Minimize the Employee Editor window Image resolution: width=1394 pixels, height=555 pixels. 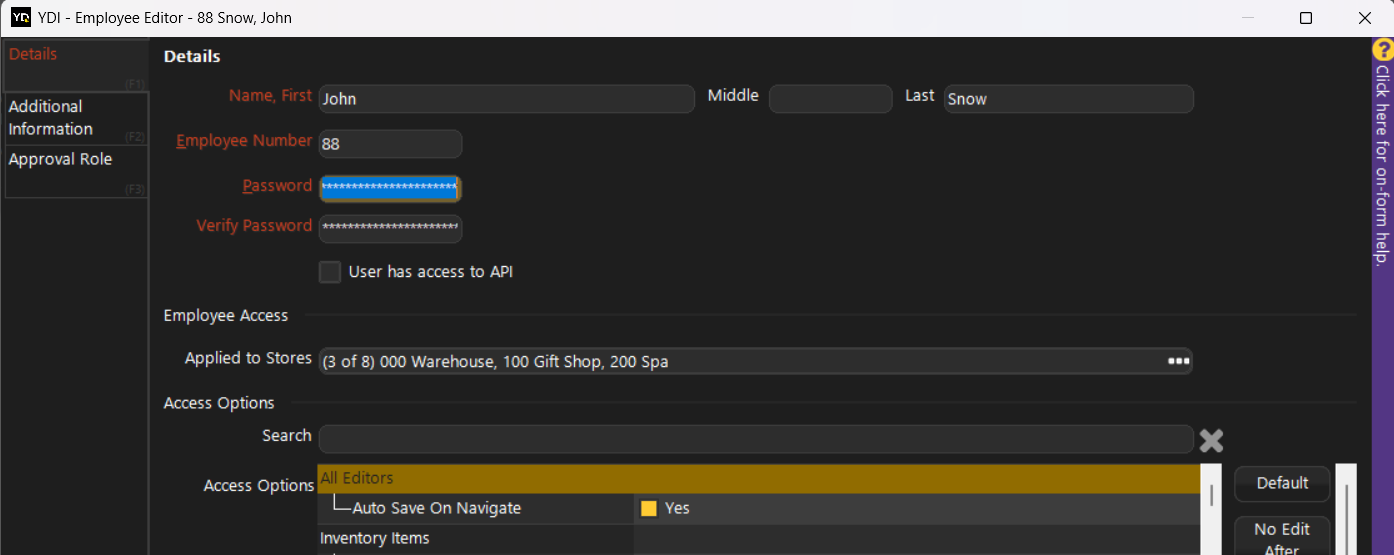point(1247,18)
